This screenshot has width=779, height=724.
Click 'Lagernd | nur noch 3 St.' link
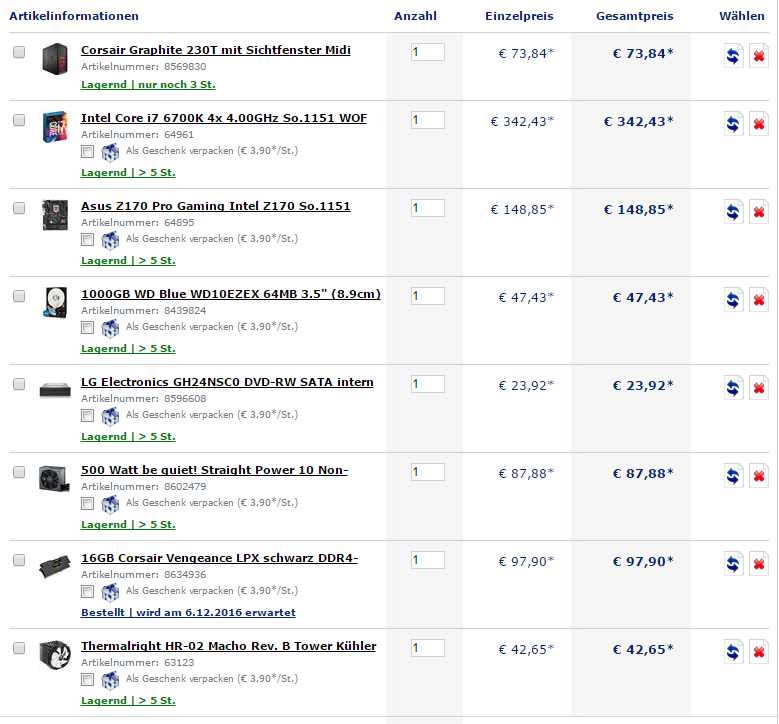click(x=148, y=85)
